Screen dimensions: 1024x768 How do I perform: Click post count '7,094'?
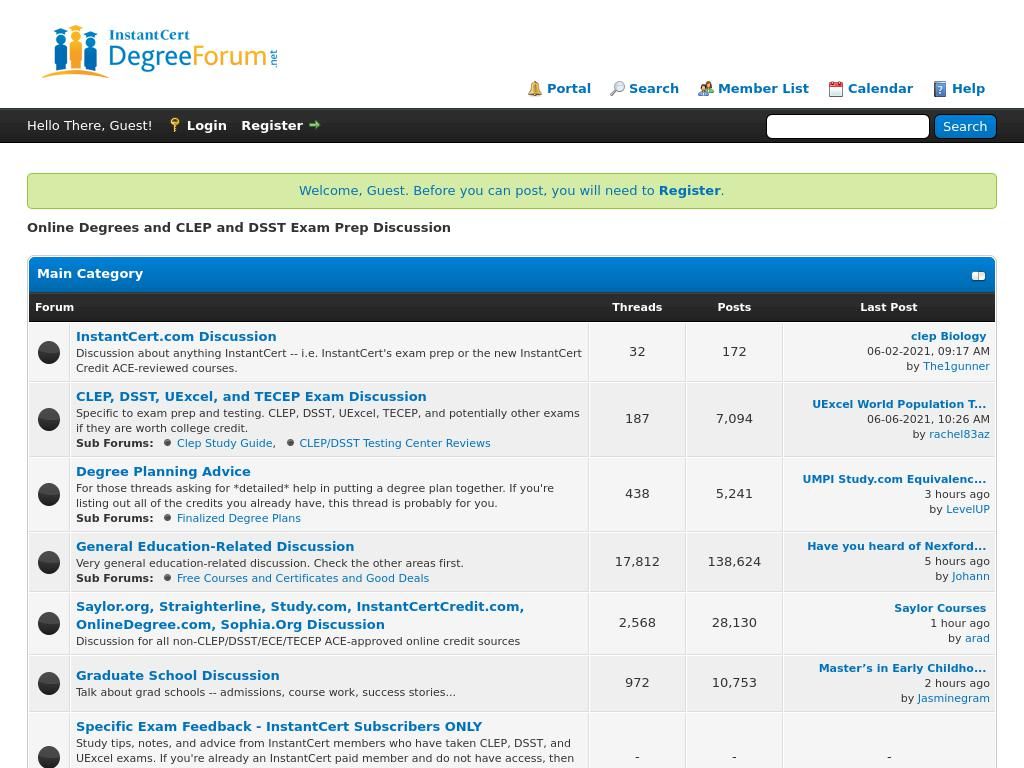734,419
